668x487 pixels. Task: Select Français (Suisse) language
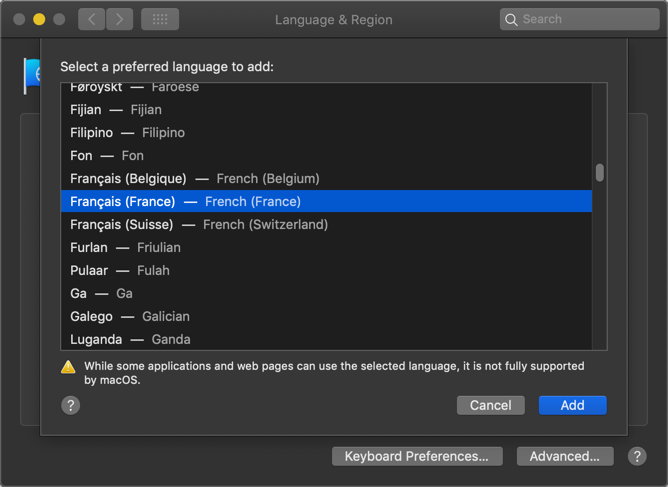click(x=199, y=224)
